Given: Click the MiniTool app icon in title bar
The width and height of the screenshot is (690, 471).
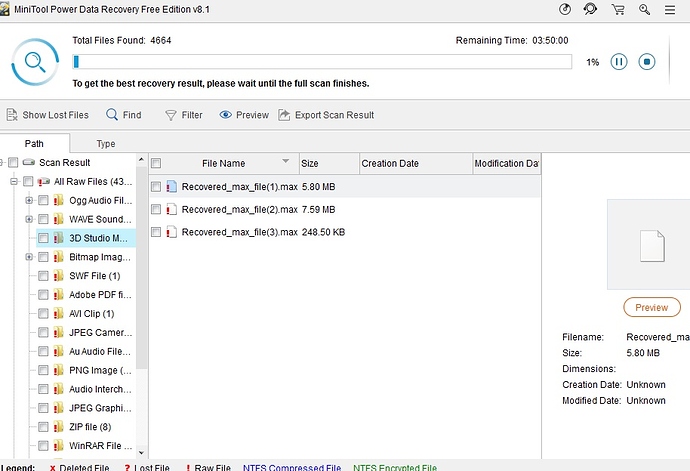Looking at the screenshot, I should pos(4,8).
